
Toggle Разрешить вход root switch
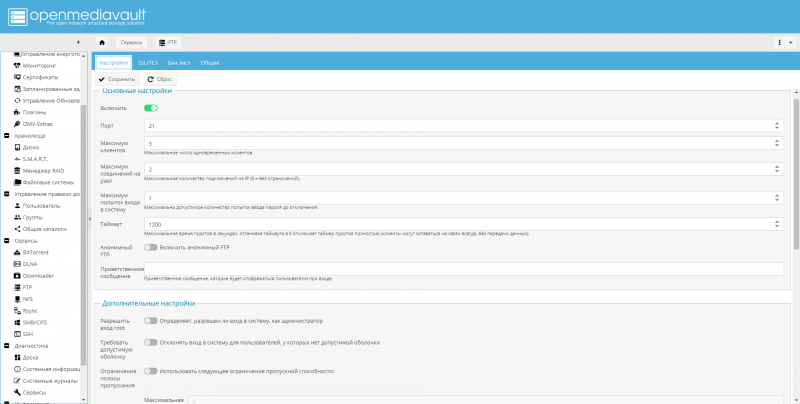151,321
